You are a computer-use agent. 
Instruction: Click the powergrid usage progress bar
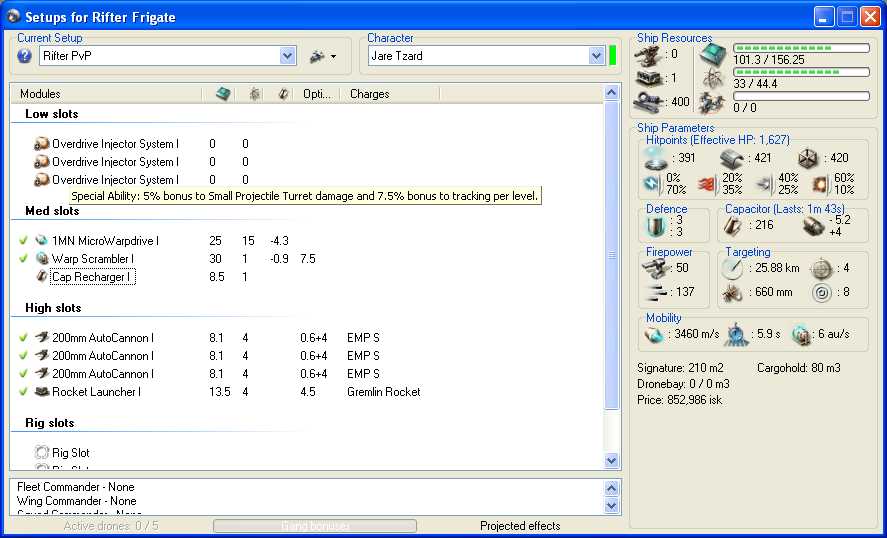tap(801, 72)
